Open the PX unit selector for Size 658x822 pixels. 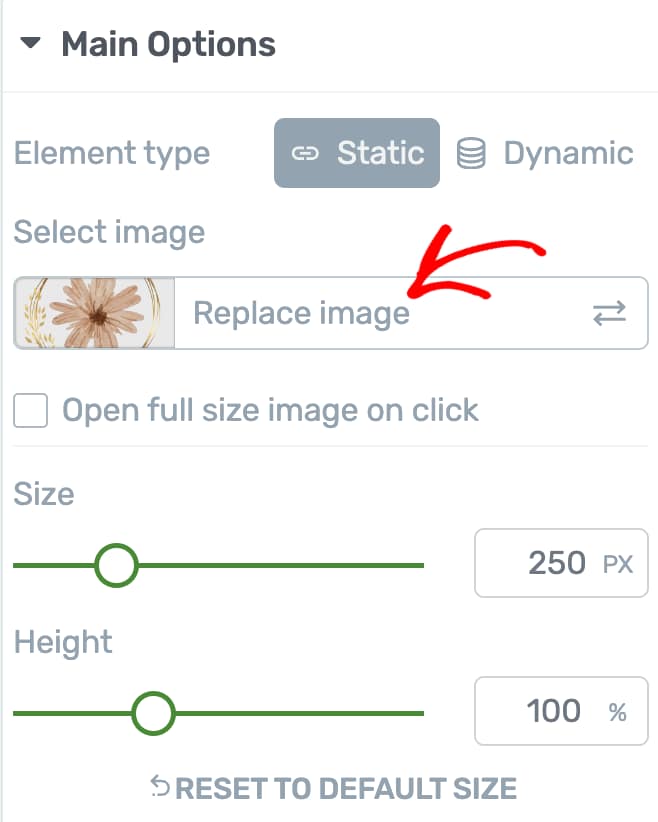[x=618, y=564]
